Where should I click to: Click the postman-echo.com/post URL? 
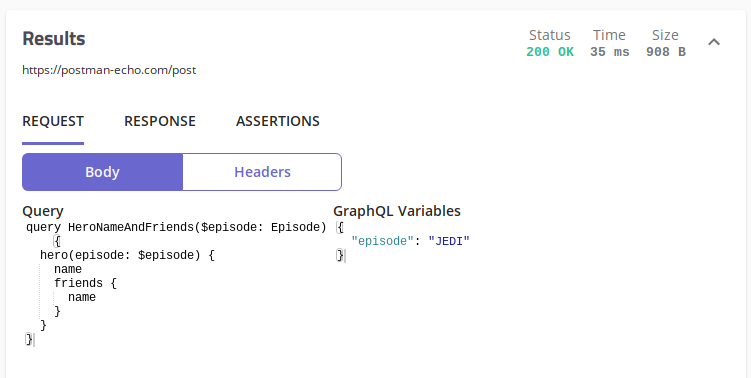pyautogui.click(x=109, y=70)
